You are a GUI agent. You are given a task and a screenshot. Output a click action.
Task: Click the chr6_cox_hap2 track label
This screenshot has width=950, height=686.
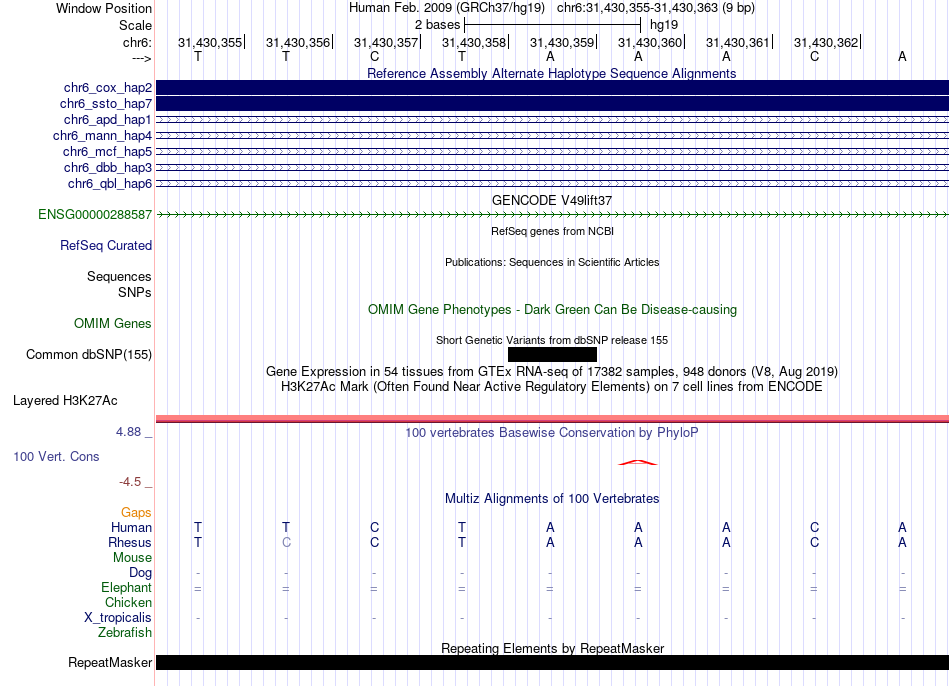coord(108,88)
